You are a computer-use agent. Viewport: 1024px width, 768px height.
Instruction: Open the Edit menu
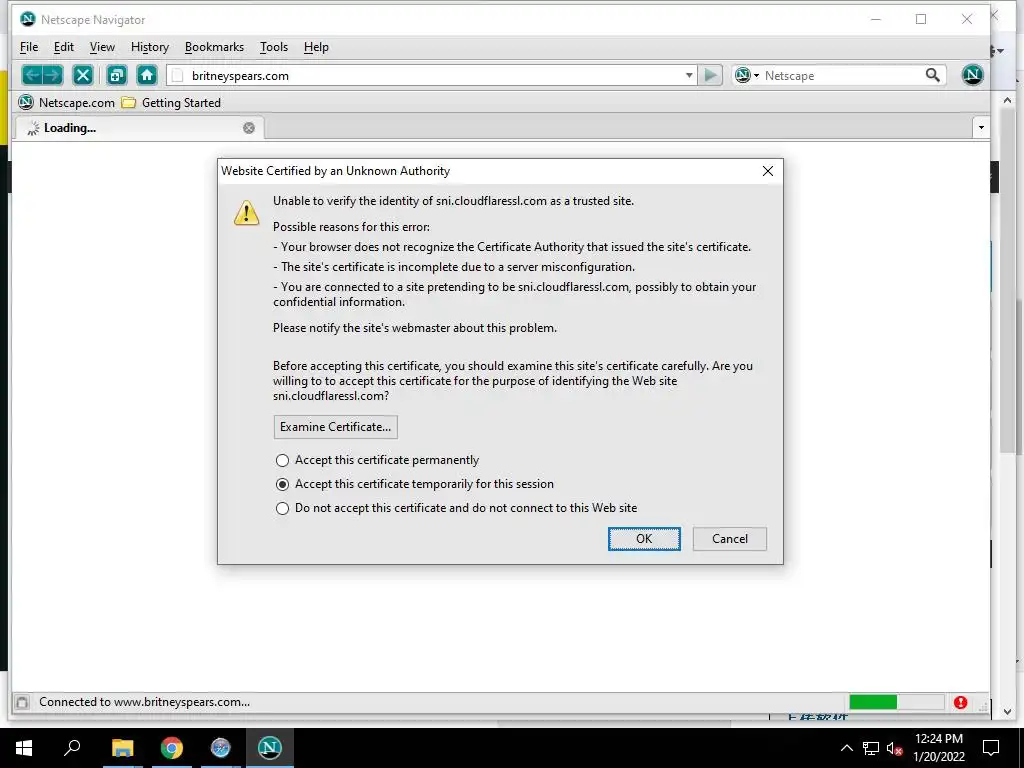63,47
